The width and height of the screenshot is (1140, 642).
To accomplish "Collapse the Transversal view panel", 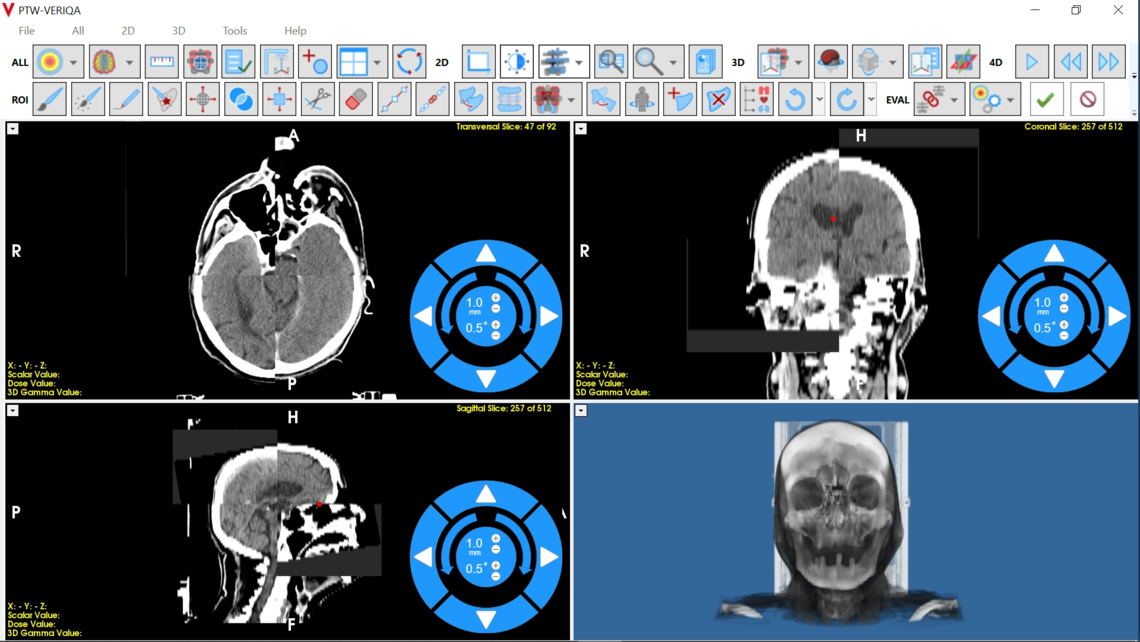I will (12, 128).
